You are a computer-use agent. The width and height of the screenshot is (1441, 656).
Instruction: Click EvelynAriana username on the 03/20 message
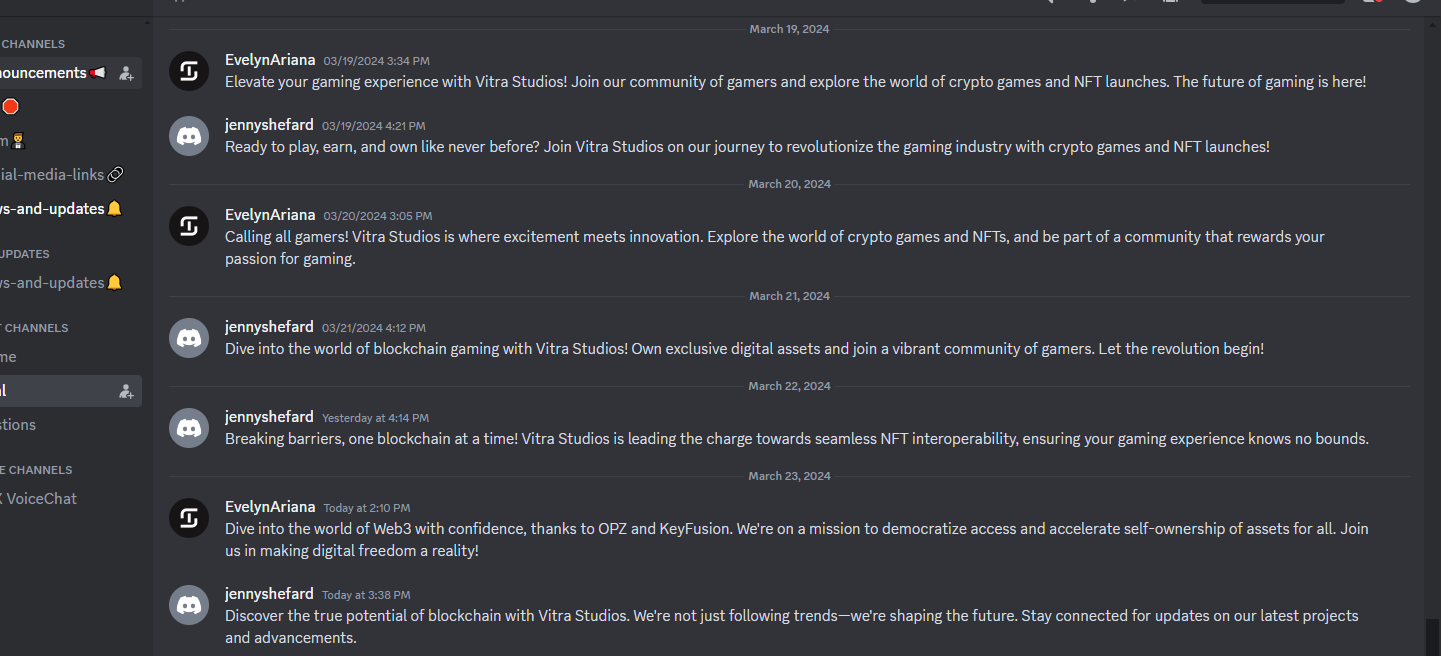point(270,215)
